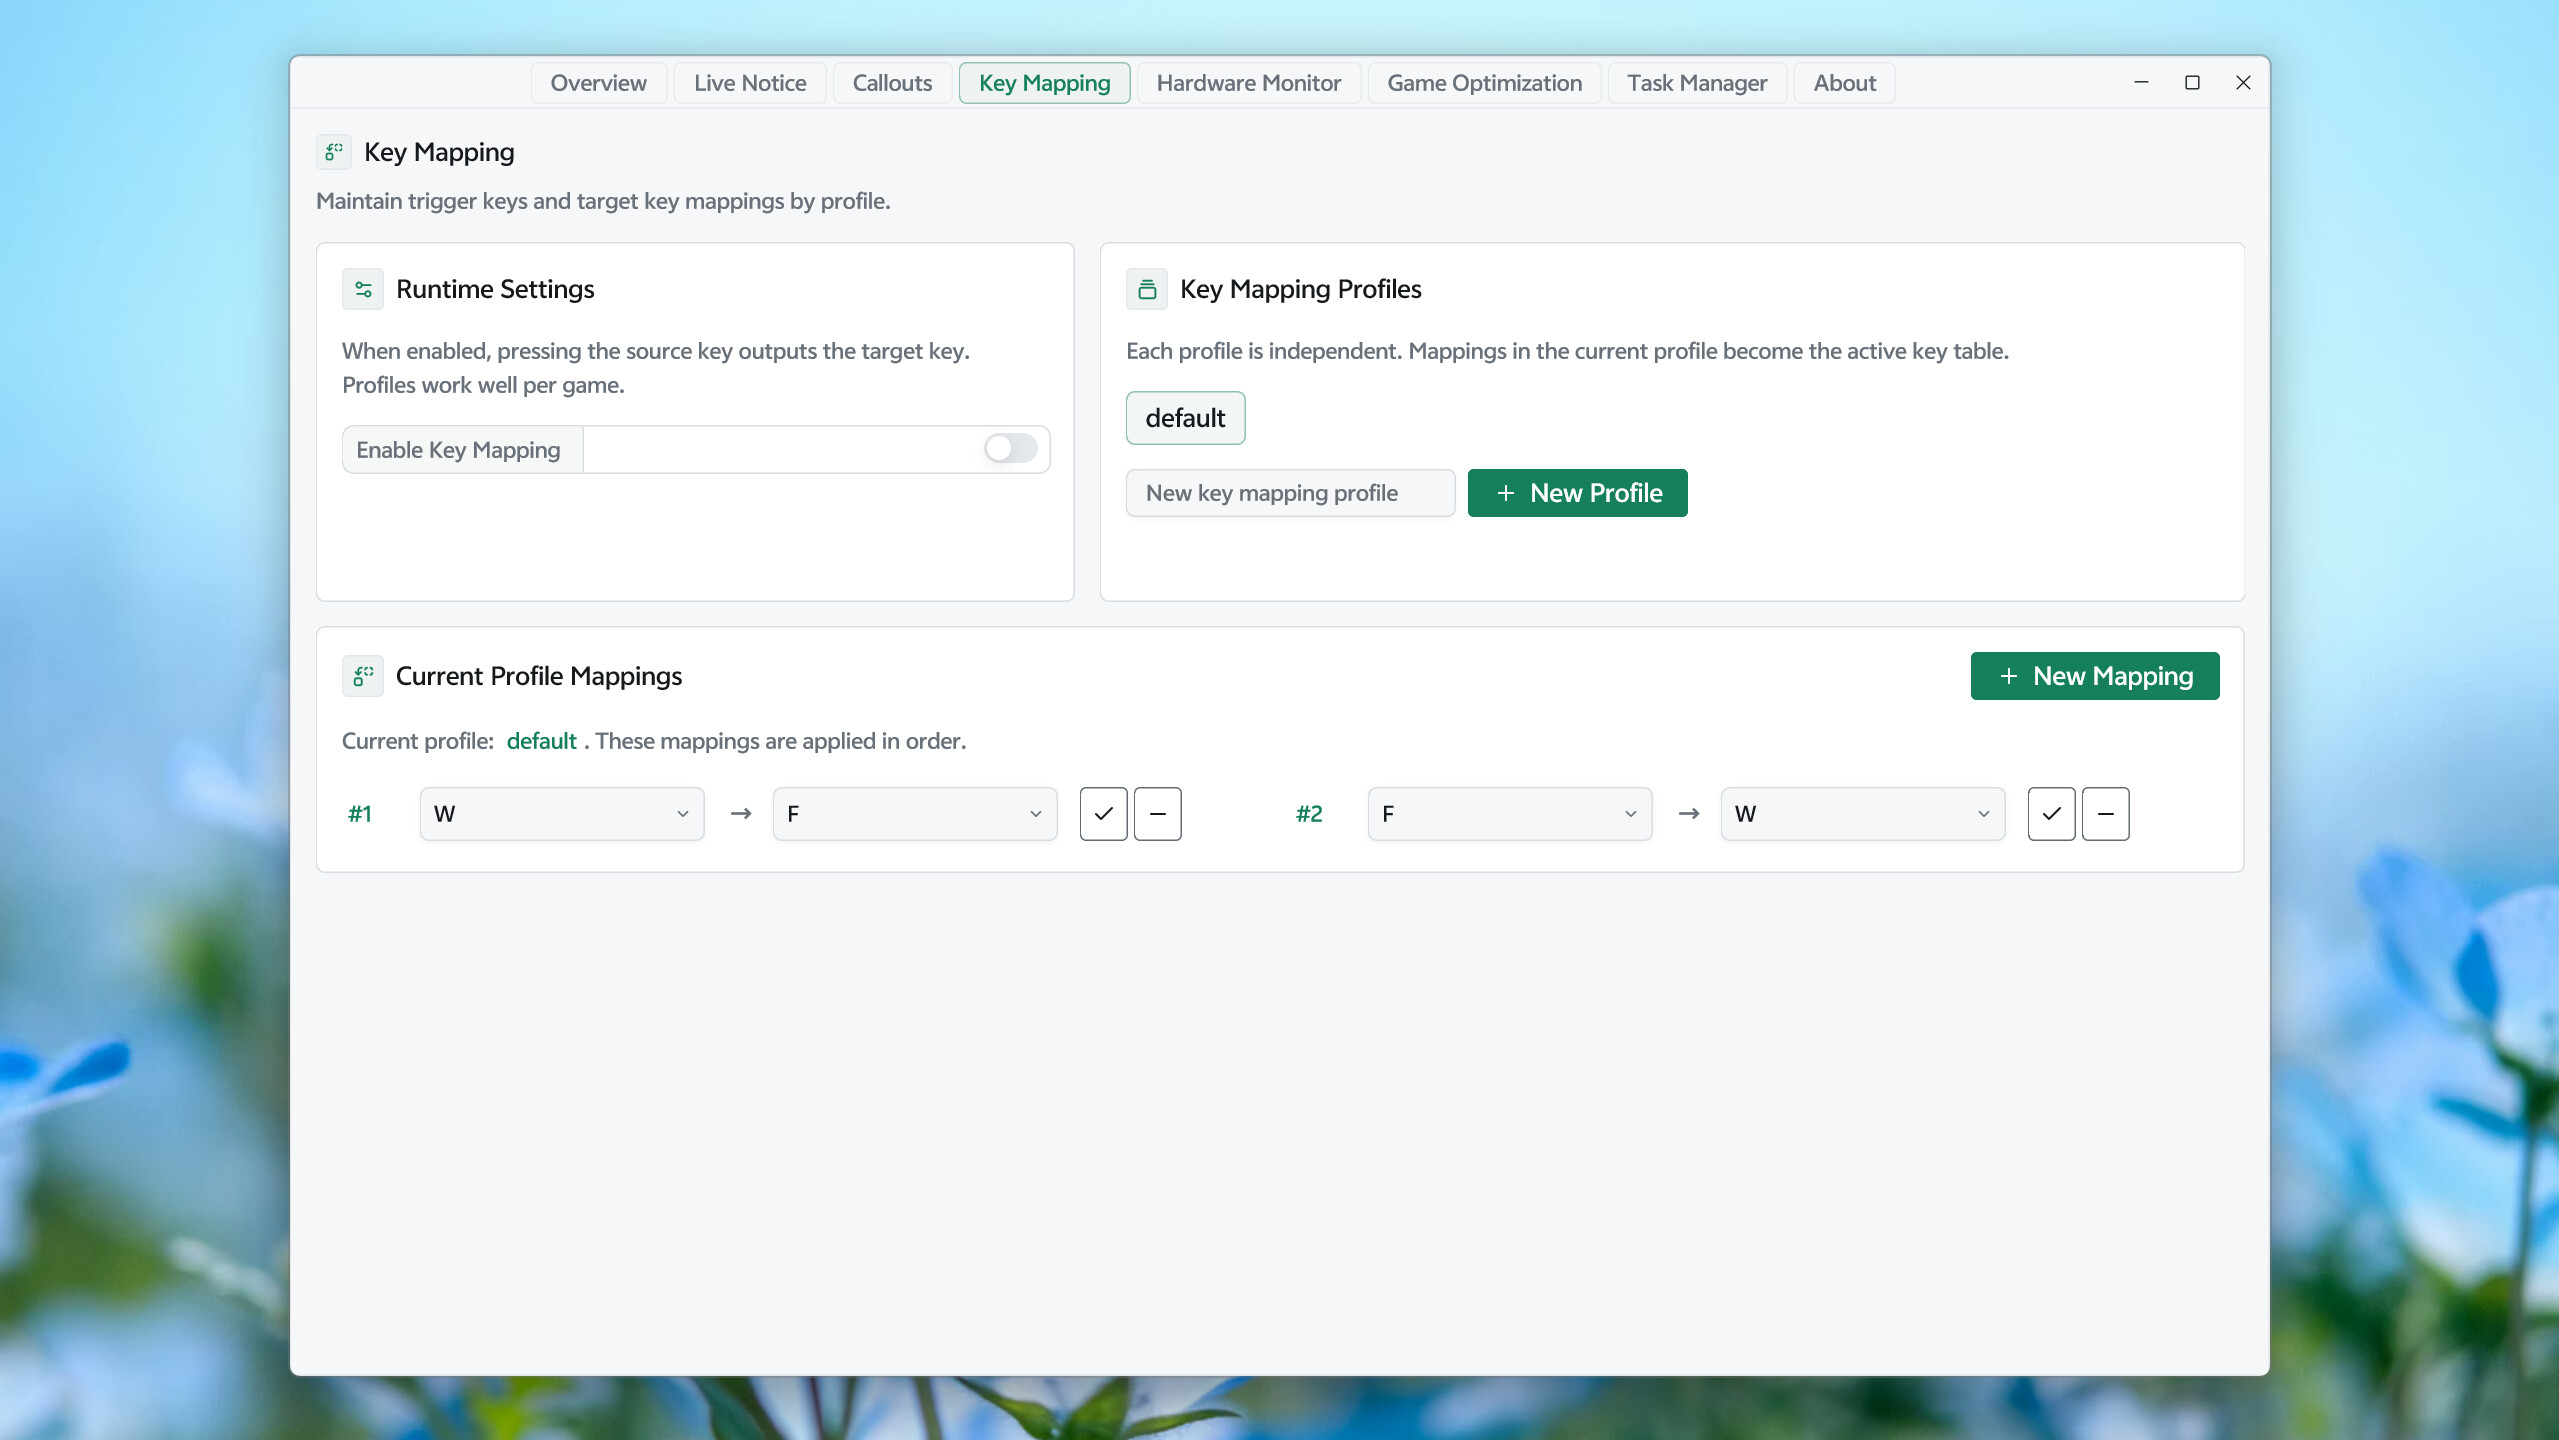Image resolution: width=2559 pixels, height=1440 pixels.
Task: Select the default profile chip
Action: (x=1185, y=418)
